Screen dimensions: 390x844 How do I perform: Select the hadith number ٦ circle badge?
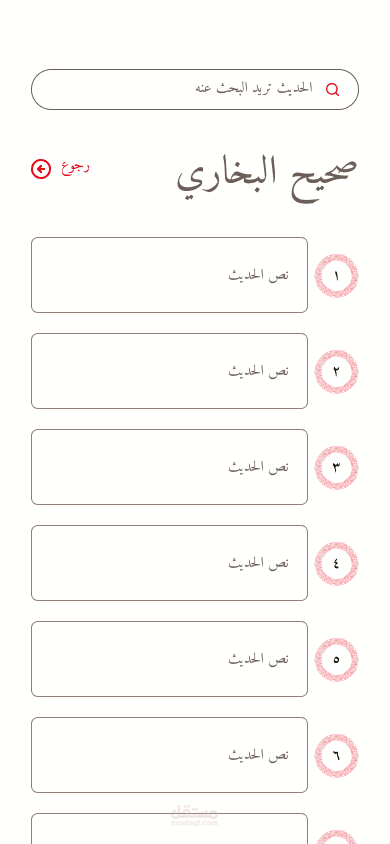[336, 755]
